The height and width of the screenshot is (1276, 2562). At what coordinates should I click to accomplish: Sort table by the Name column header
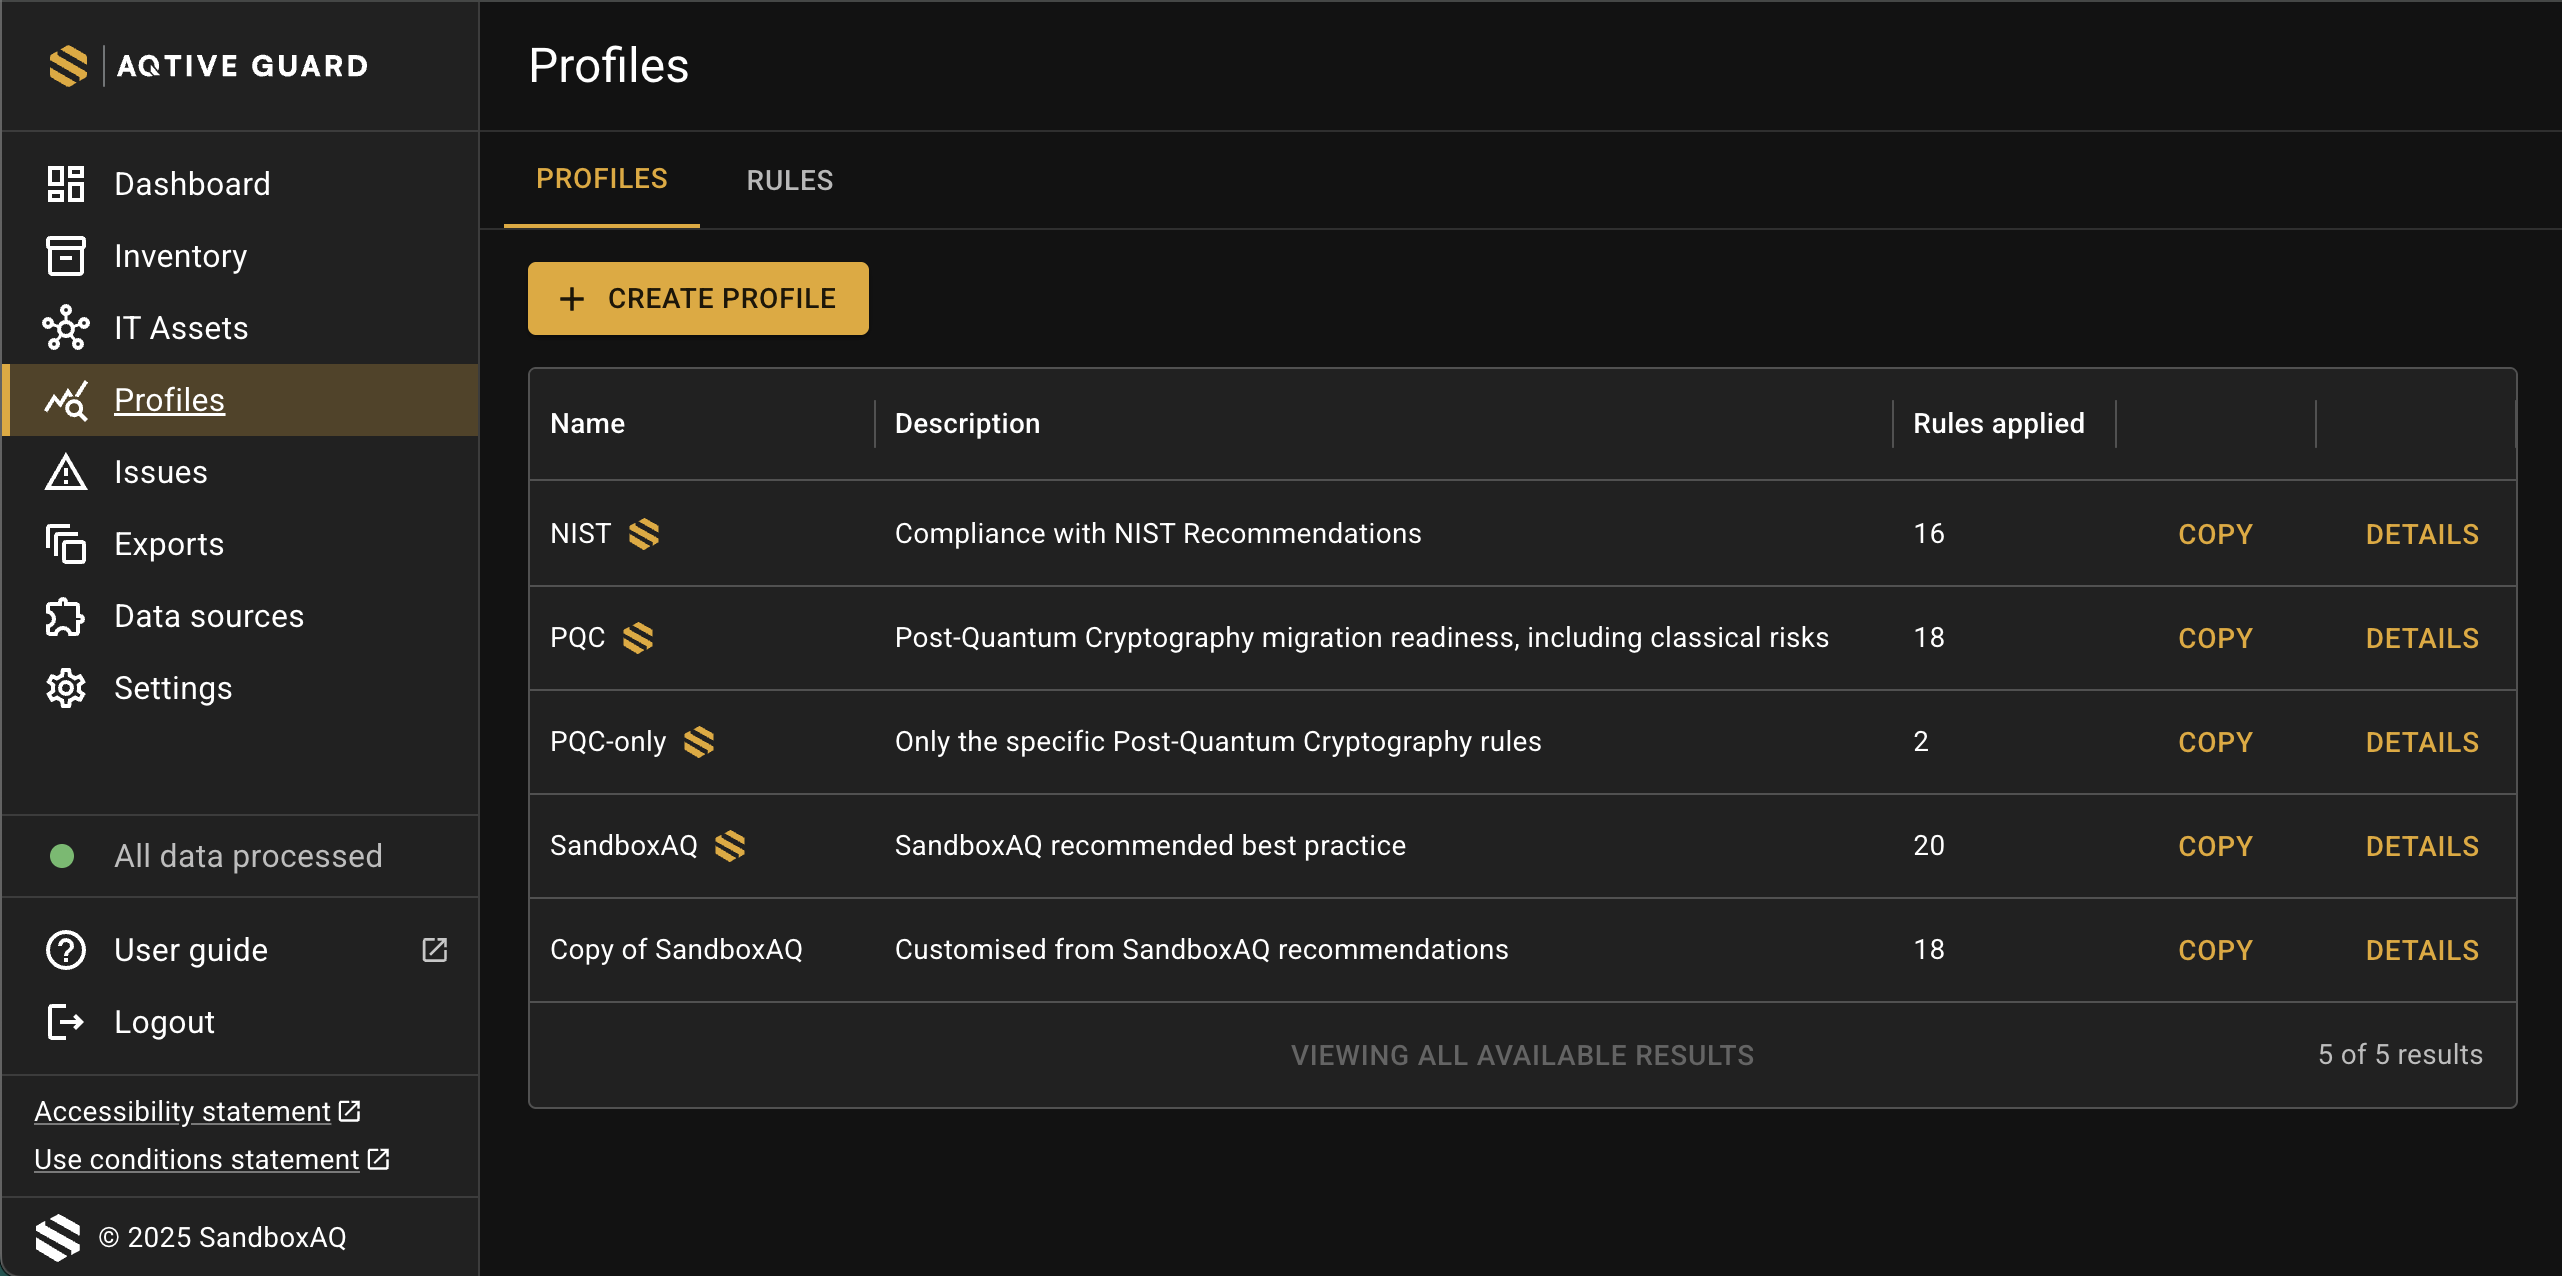[x=587, y=424]
